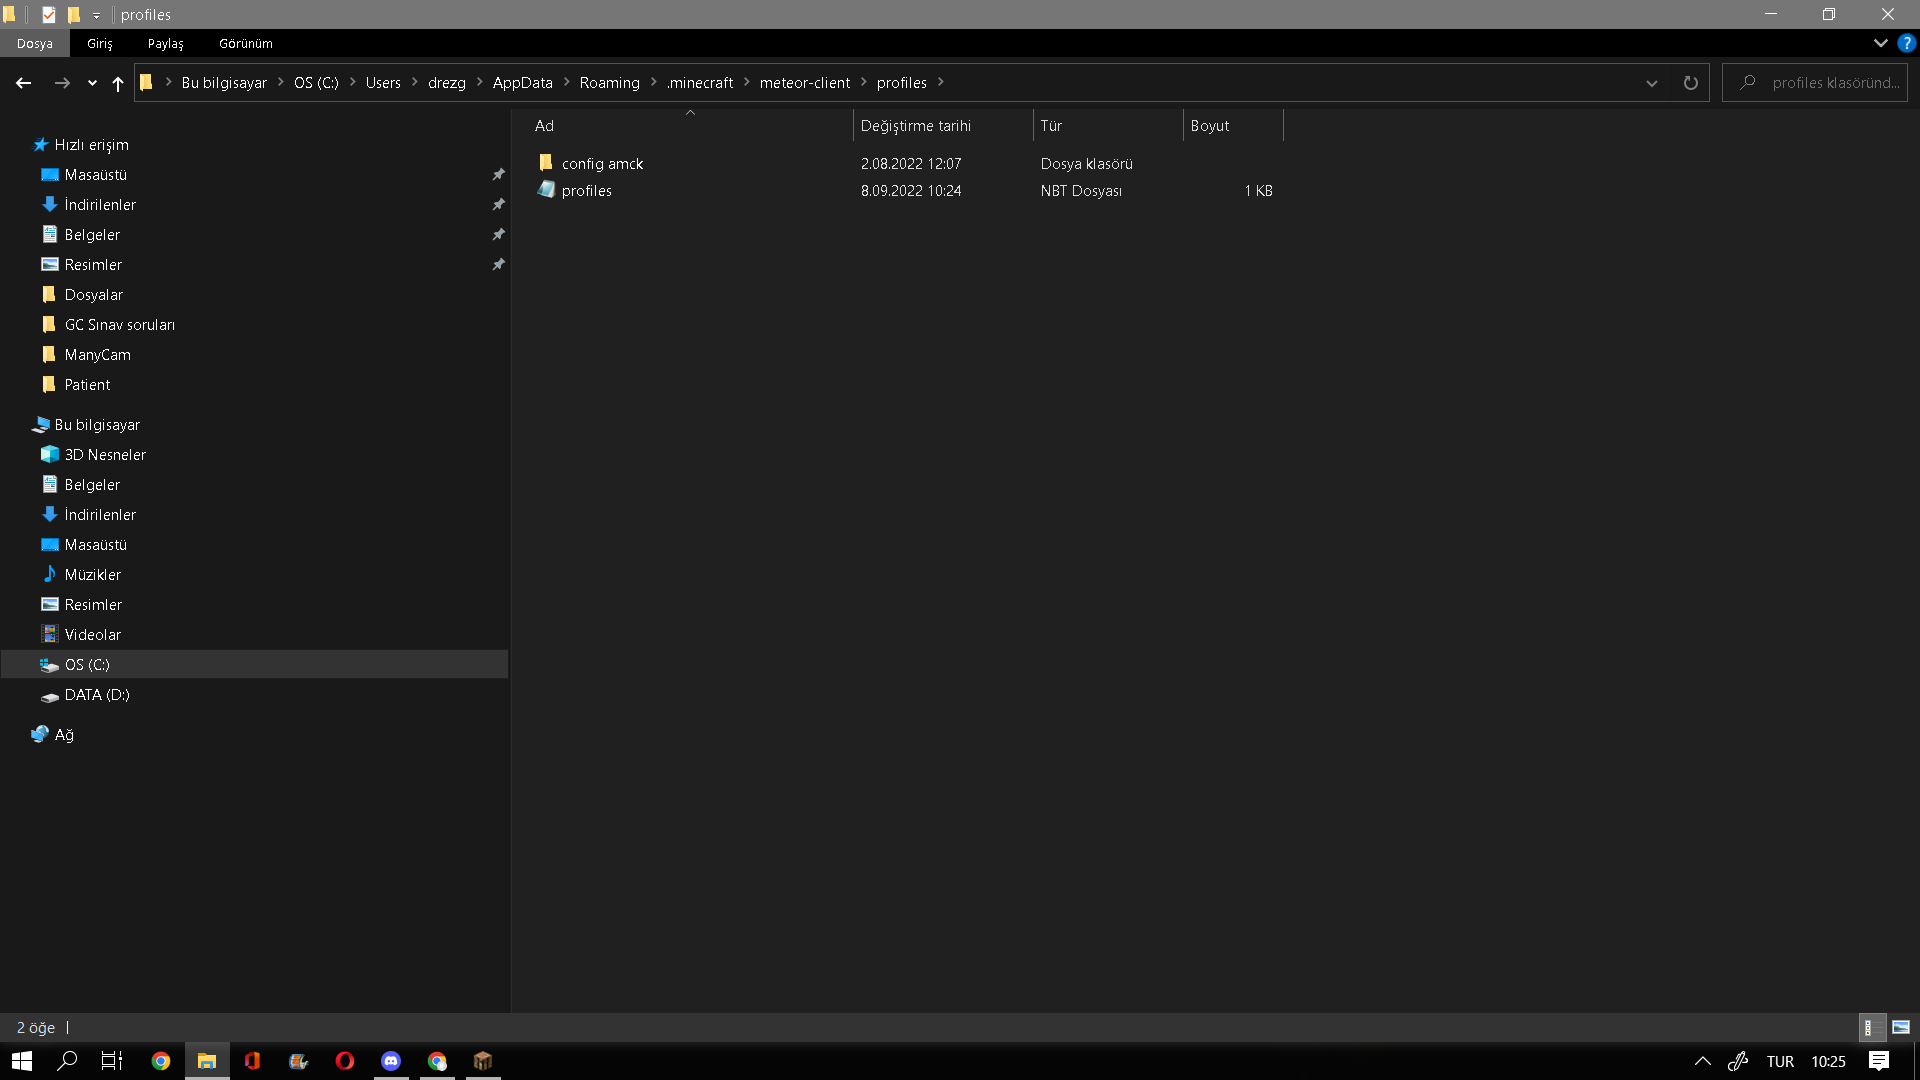
Task: Open 3D Nesneler in sidebar
Action: pyautogui.click(x=105, y=455)
